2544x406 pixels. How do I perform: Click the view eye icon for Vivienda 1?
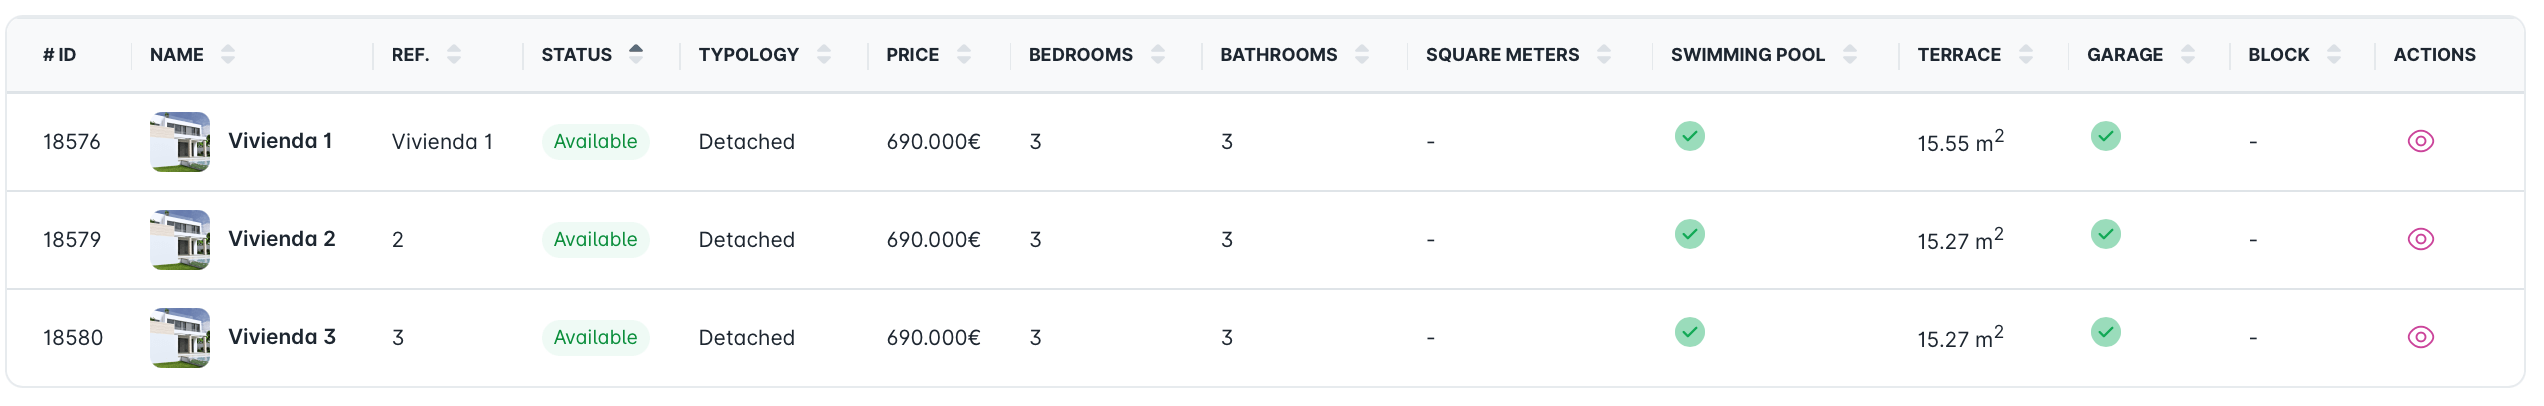(2420, 141)
